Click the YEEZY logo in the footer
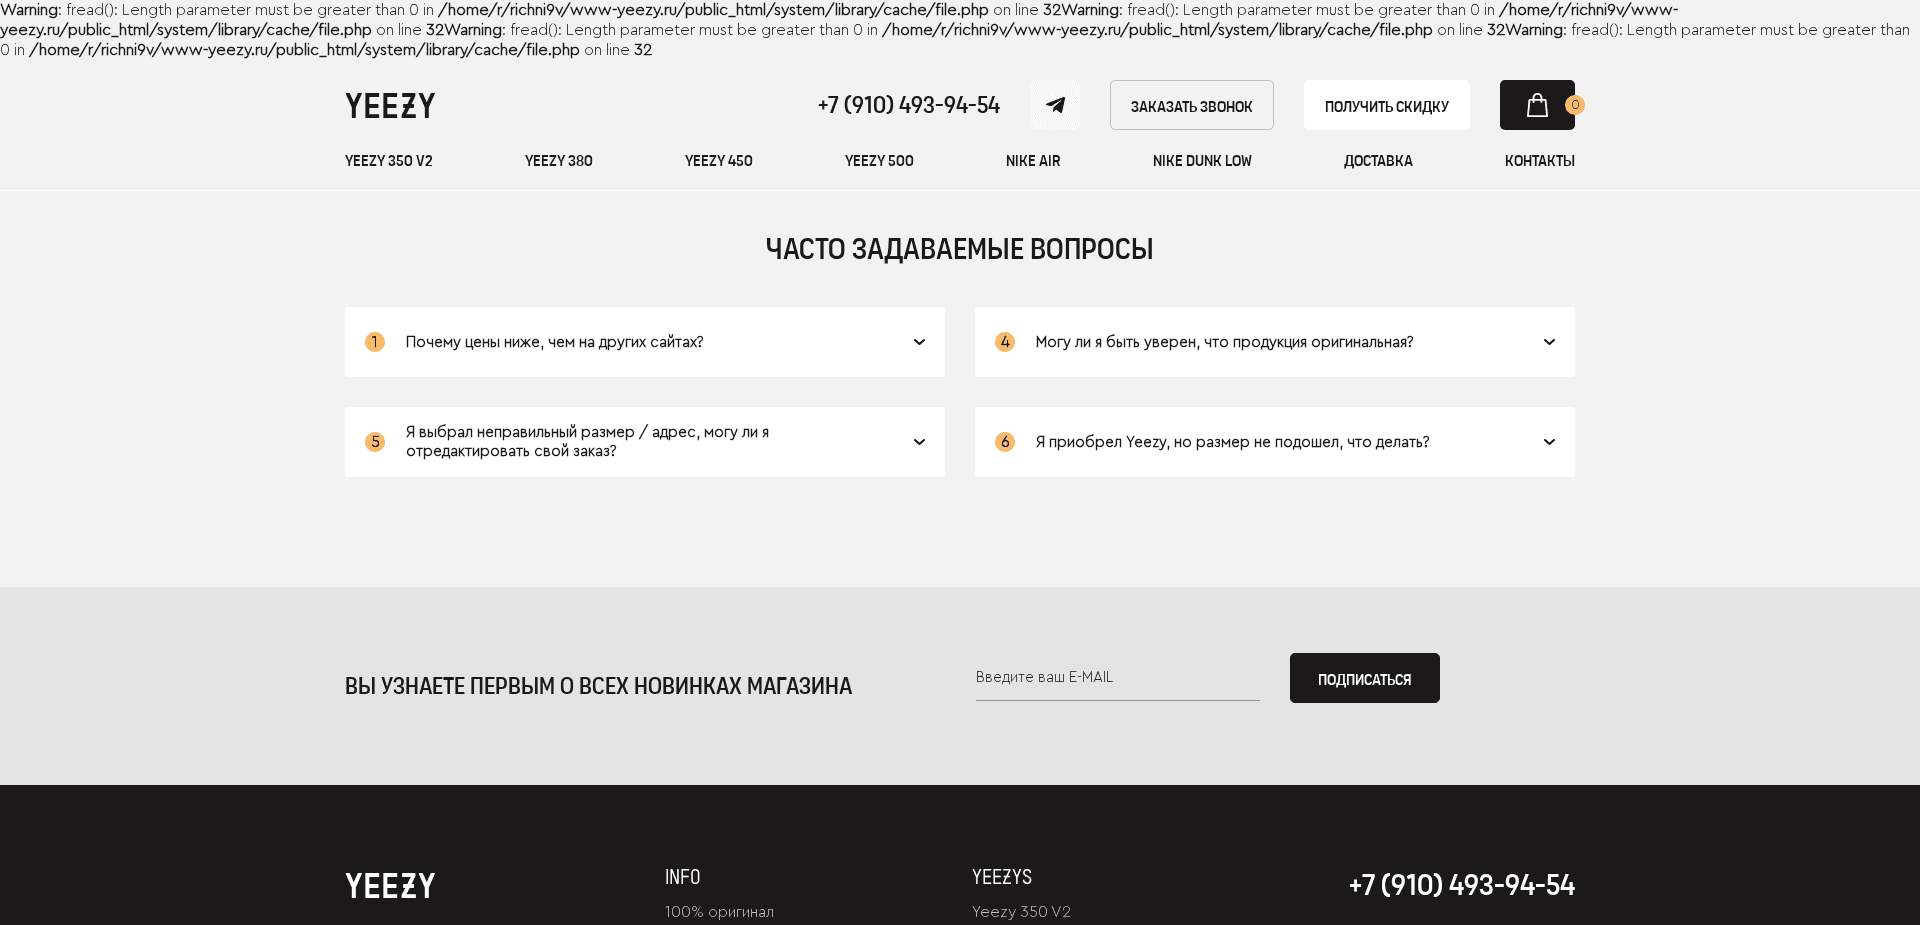This screenshot has width=1920, height=925. point(390,884)
